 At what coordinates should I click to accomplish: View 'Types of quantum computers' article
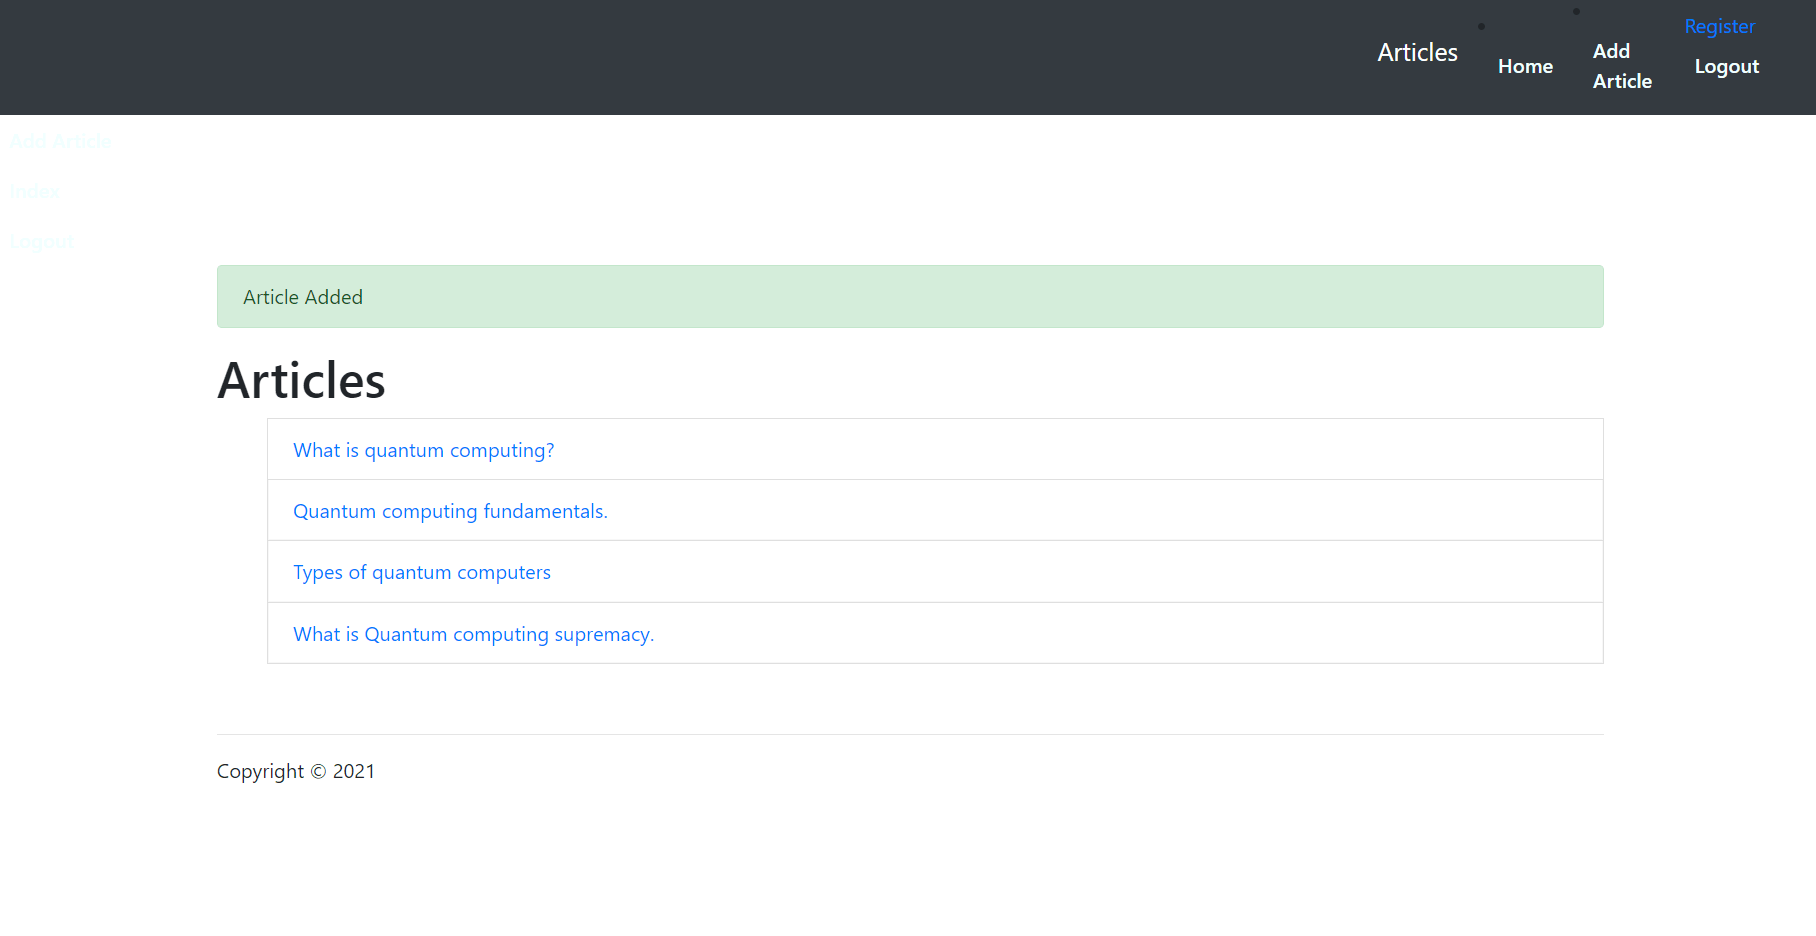pyautogui.click(x=421, y=573)
